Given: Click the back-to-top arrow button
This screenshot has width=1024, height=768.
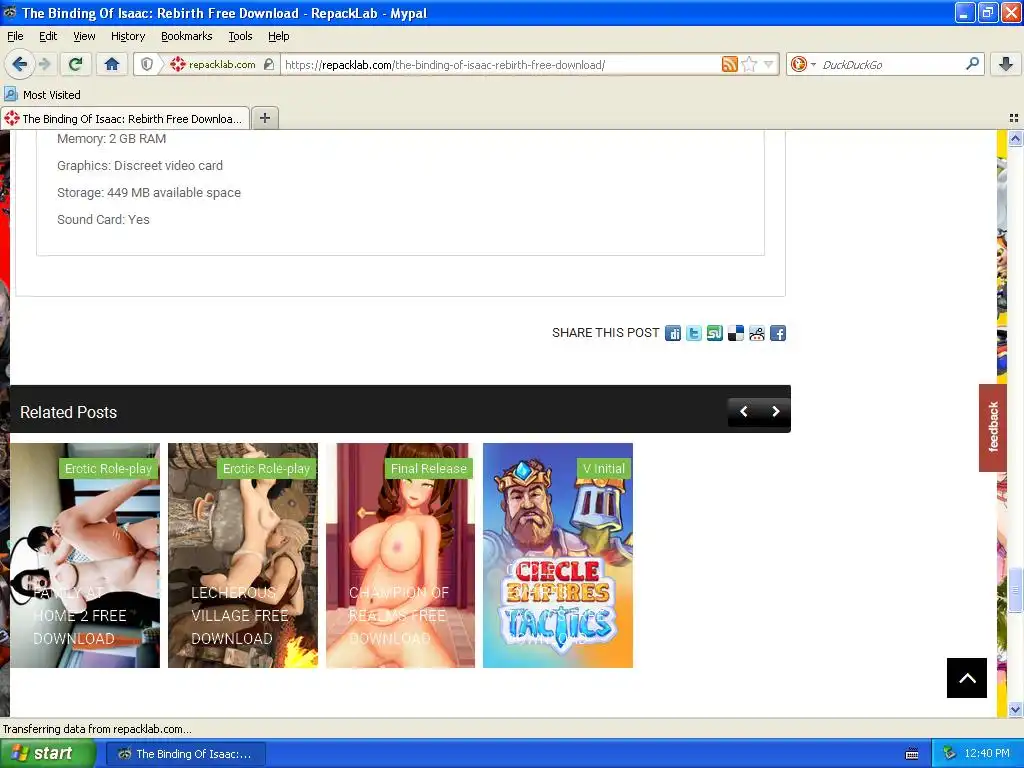Looking at the screenshot, I should pos(967,678).
